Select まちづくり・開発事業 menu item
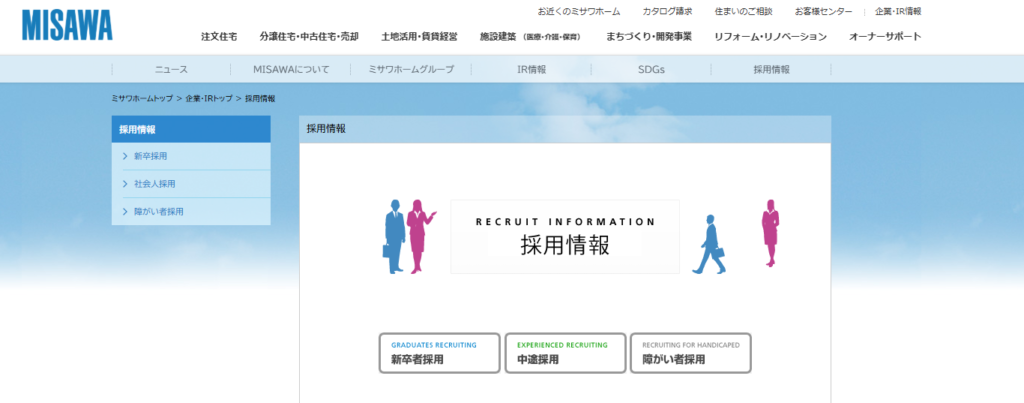The width and height of the screenshot is (1024, 403). click(648, 37)
